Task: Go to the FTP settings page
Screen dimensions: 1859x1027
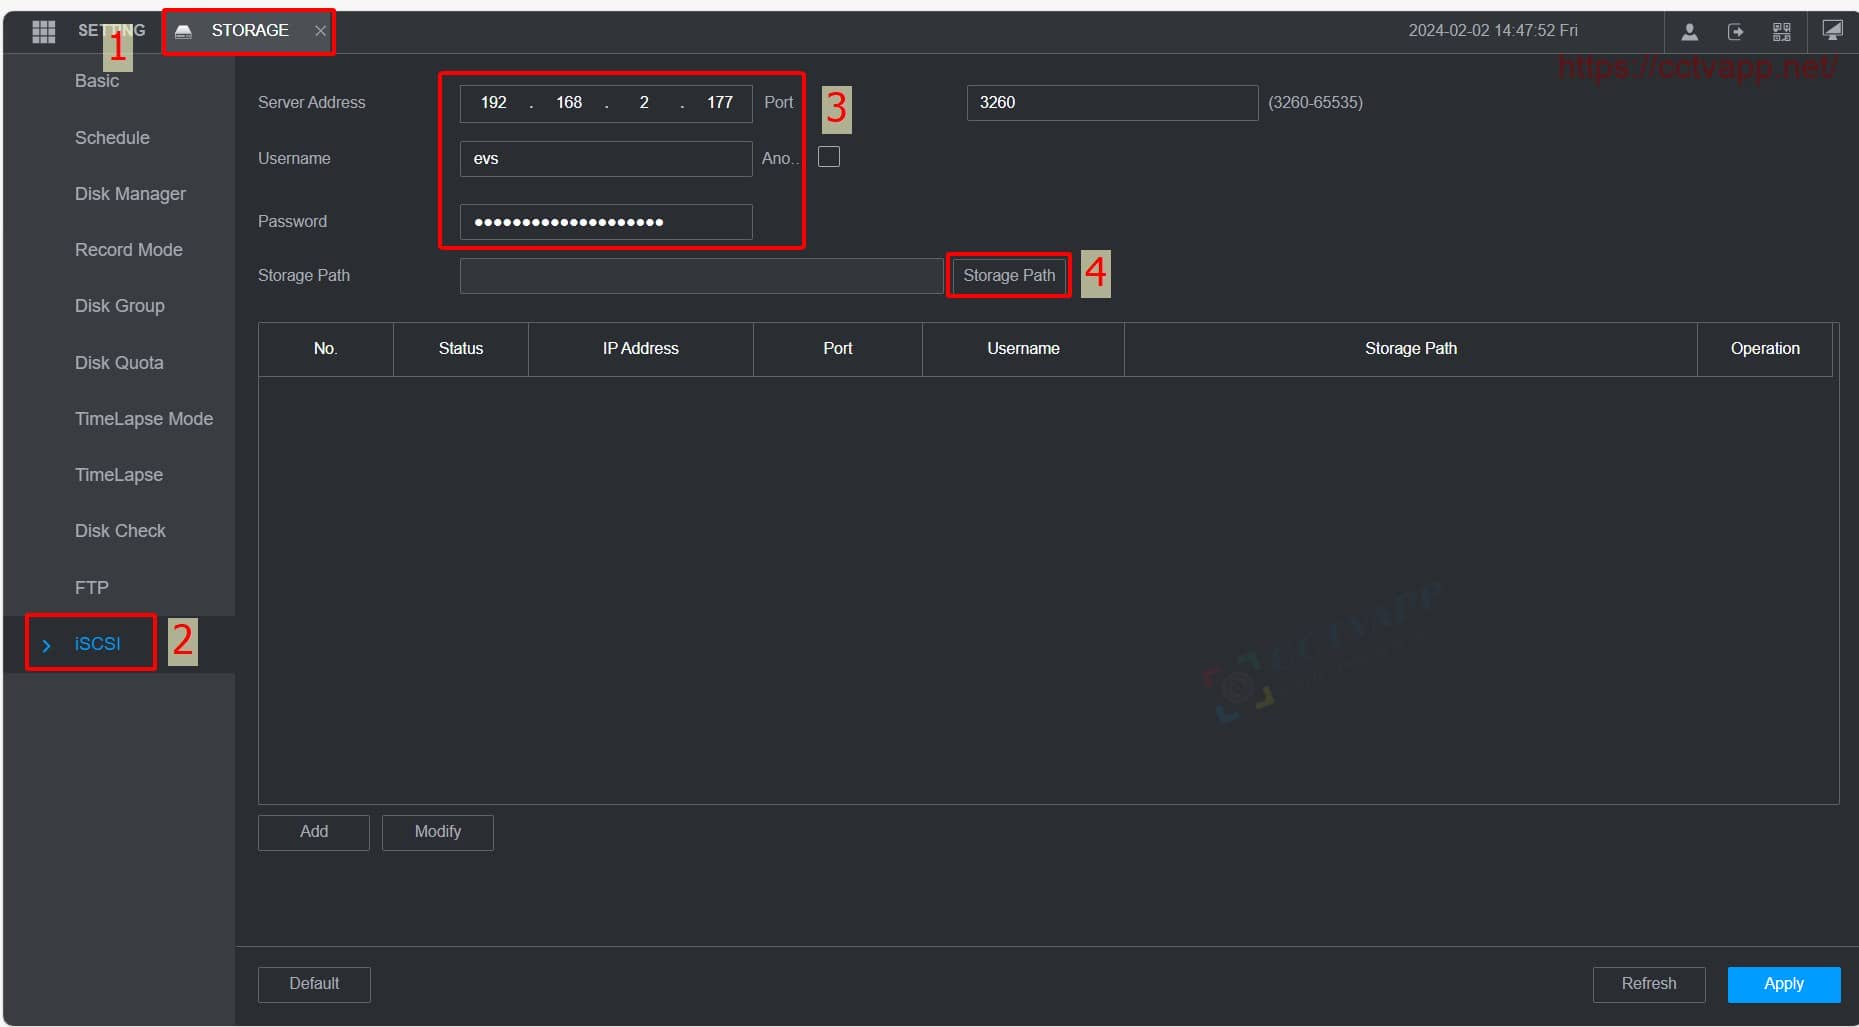Action: 91,588
